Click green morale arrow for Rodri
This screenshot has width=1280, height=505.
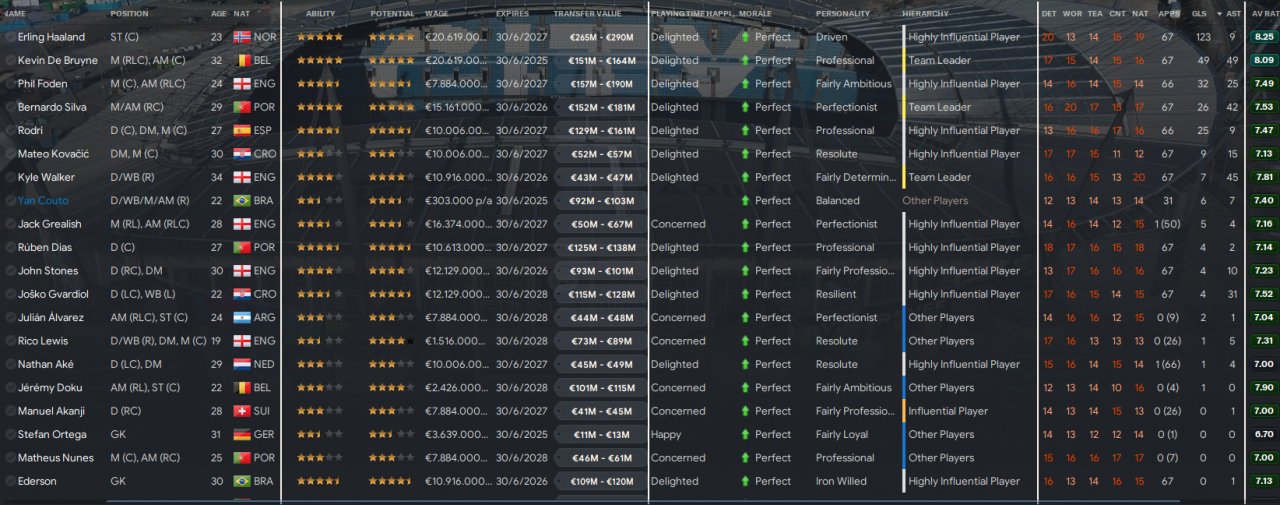[x=745, y=130]
